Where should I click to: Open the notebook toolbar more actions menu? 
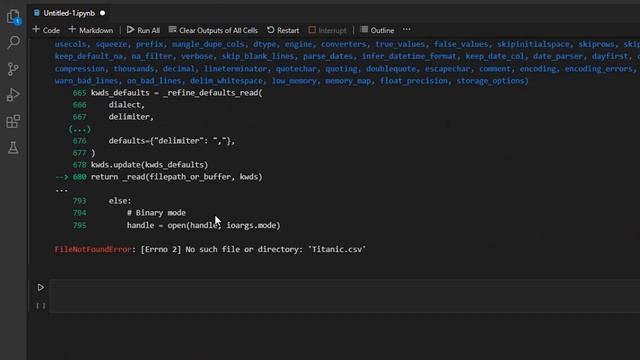tap(407, 30)
